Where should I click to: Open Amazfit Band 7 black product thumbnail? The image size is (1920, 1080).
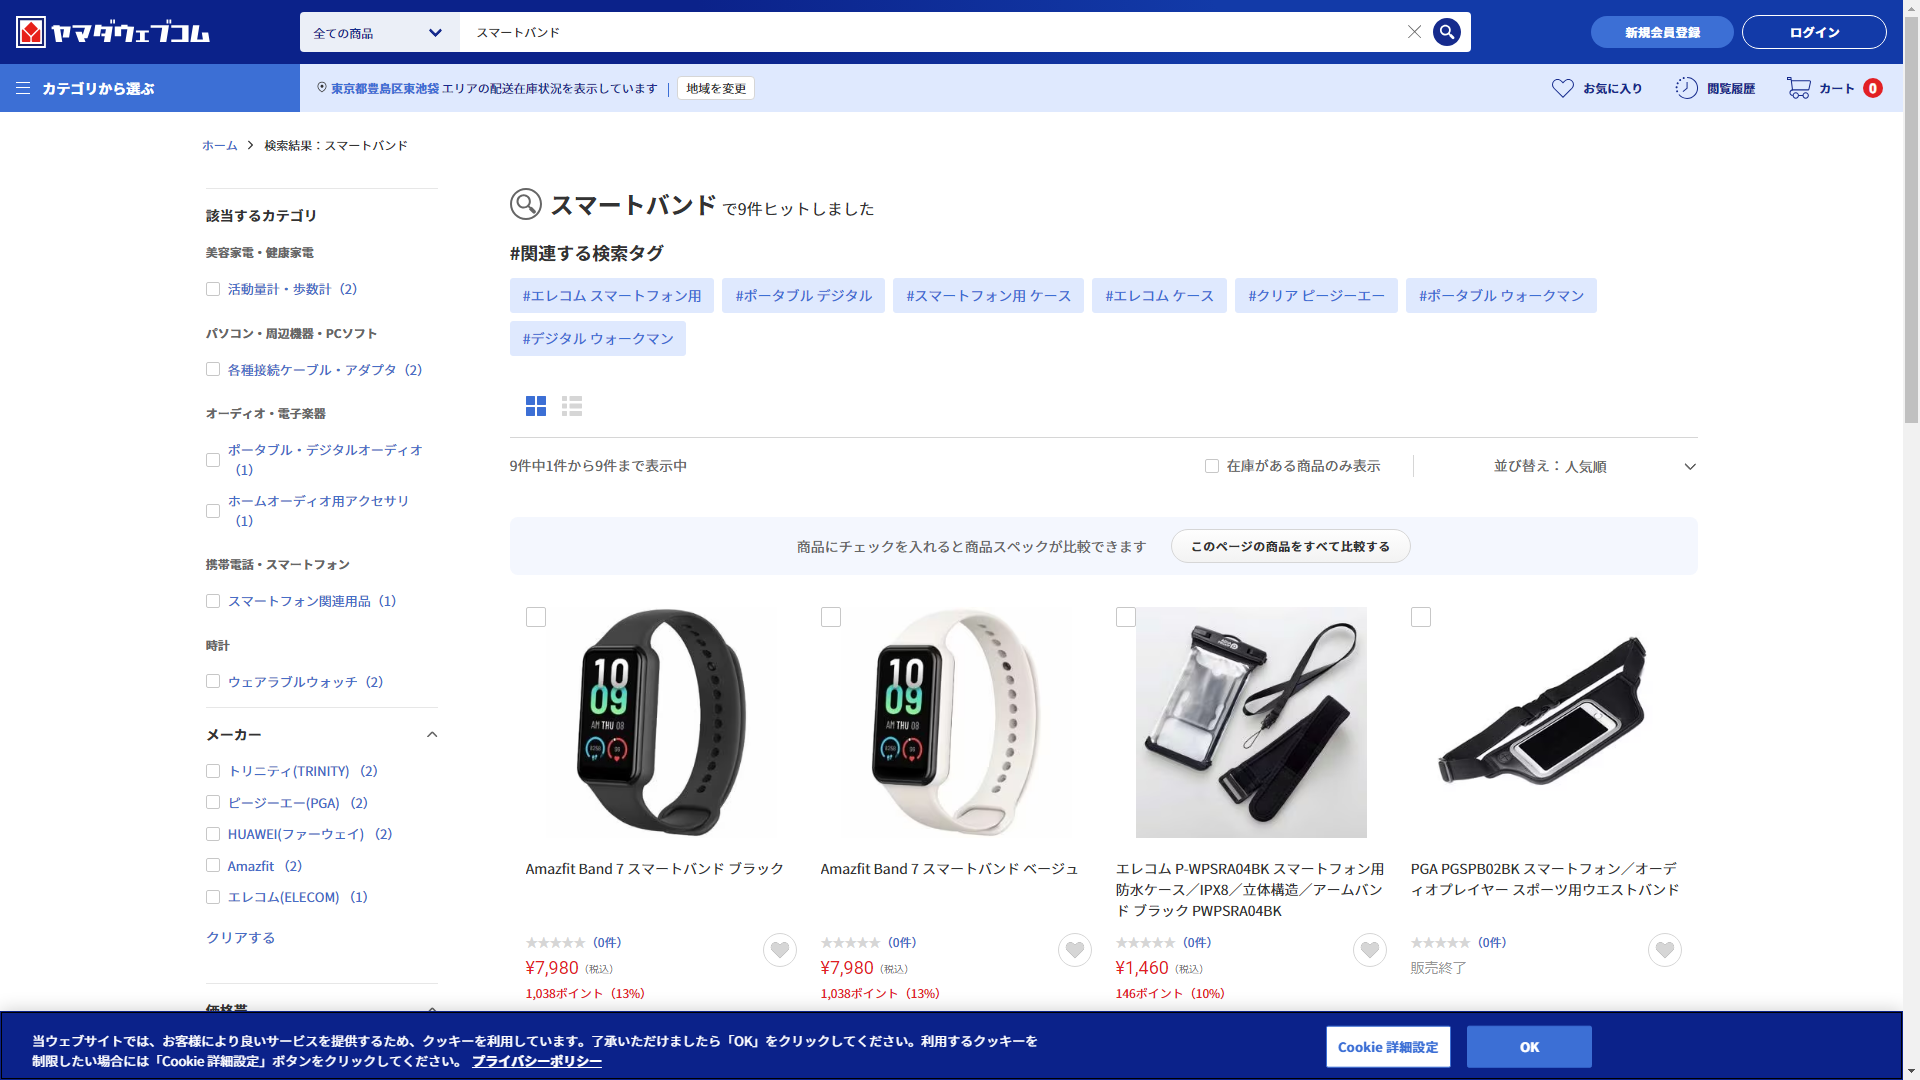660,722
